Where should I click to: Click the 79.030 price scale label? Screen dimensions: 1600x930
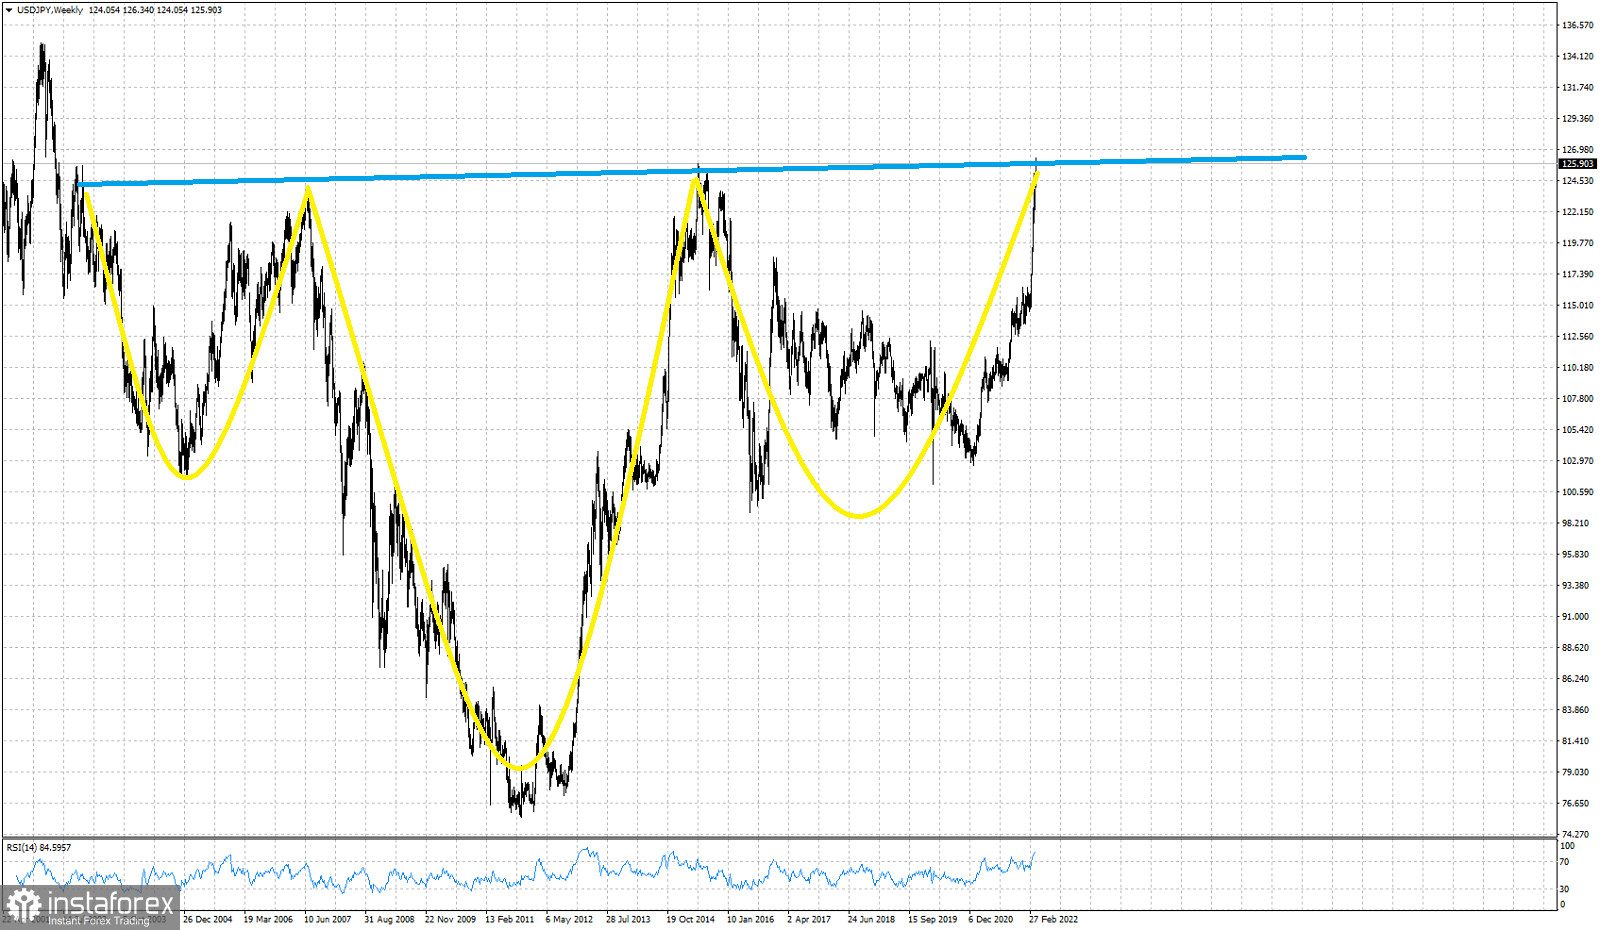pos(1575,772)
